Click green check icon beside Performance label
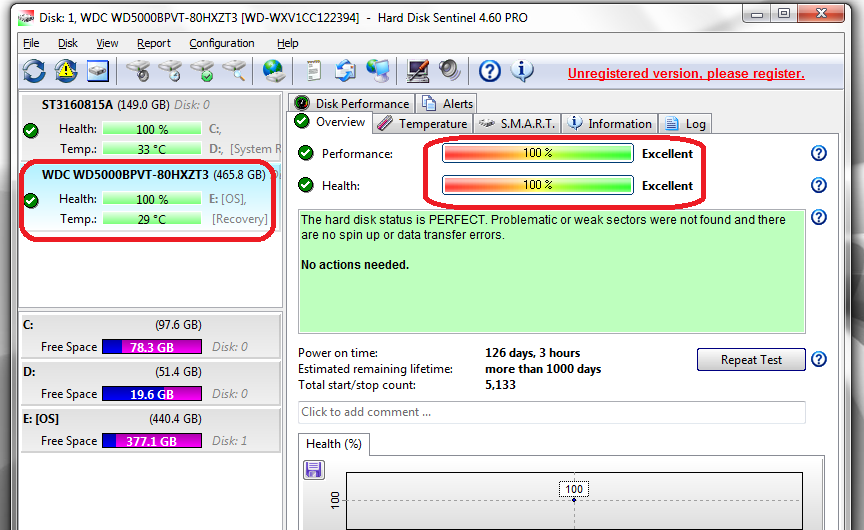Viewport: 864px width, 530px height. click(x=306, y=153)
